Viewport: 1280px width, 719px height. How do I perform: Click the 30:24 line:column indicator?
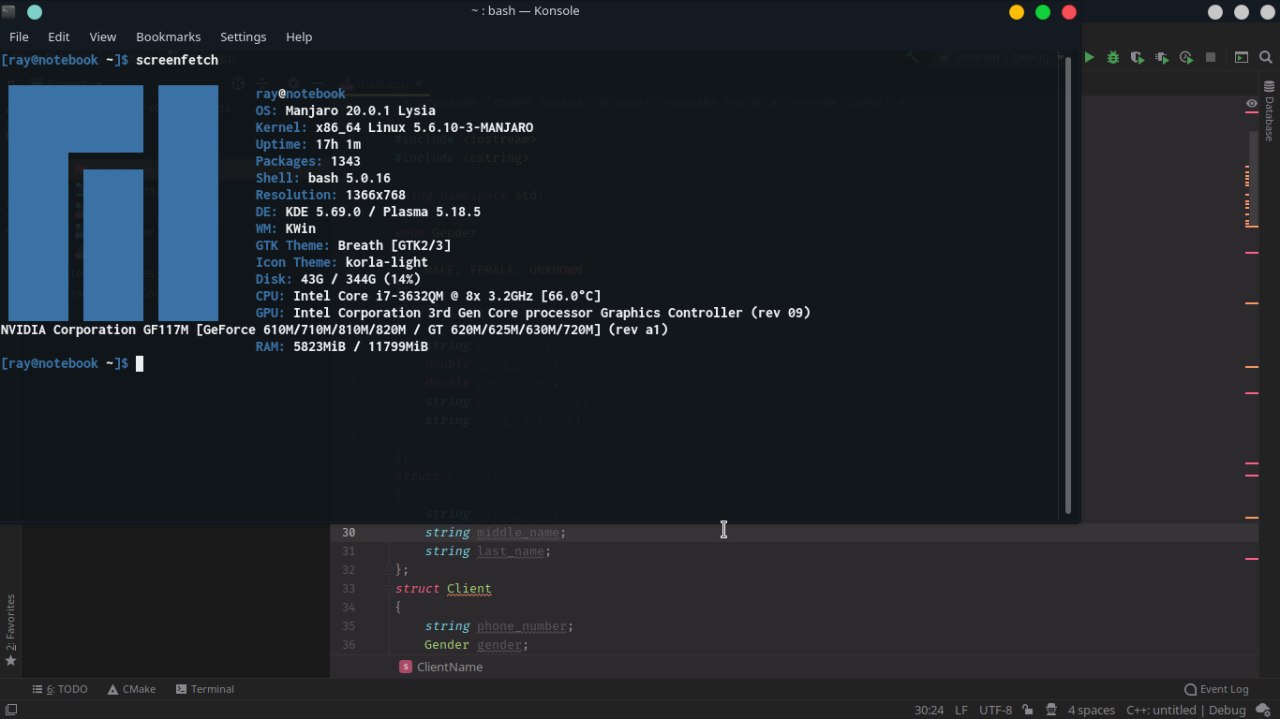(929, 710)
